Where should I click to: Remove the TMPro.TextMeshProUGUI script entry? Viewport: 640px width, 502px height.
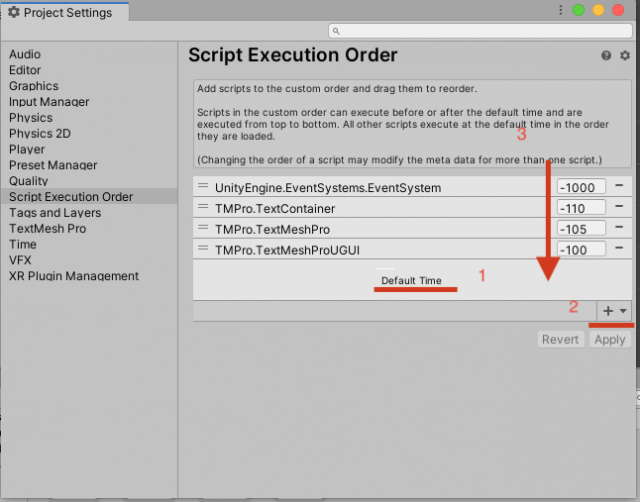(619, 248)
